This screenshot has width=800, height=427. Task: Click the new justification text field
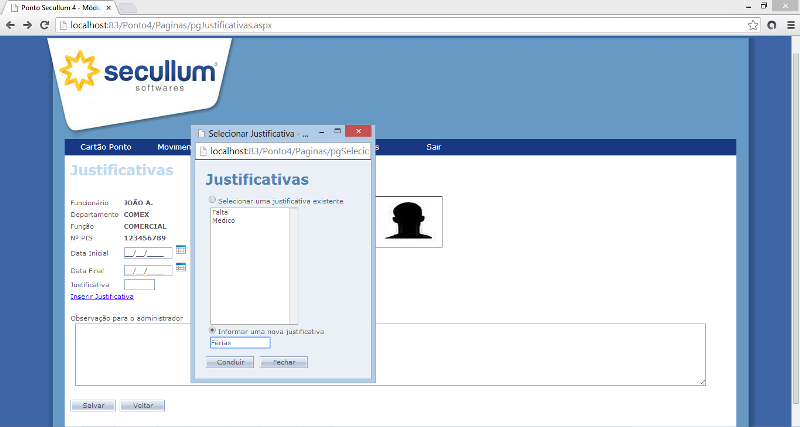240,343
